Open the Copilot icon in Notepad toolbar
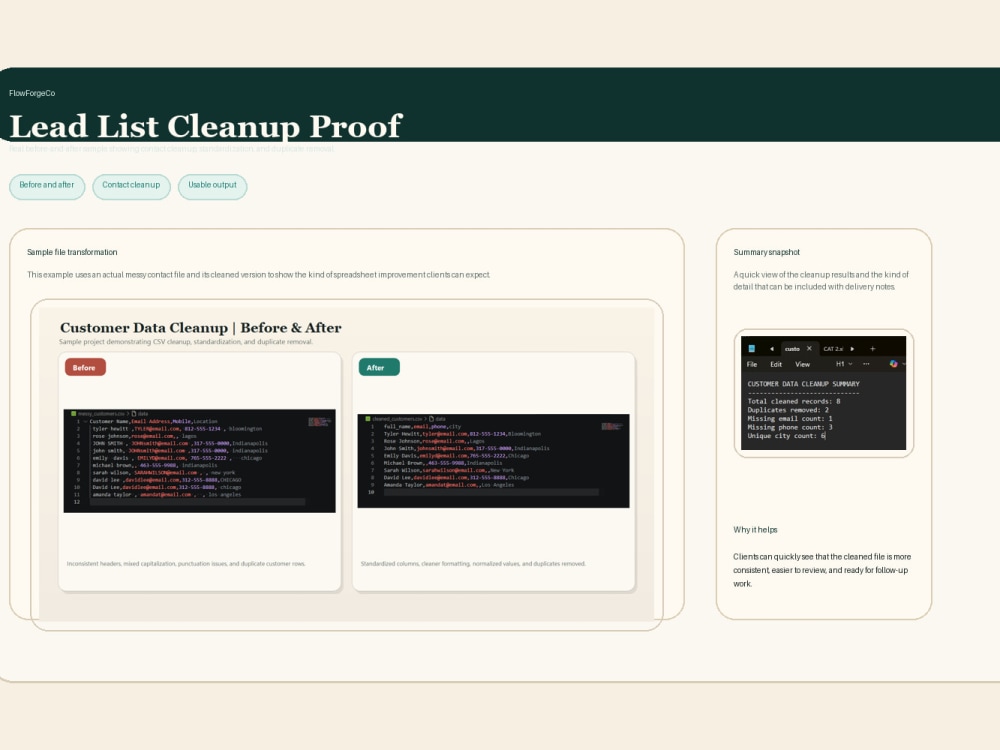Viewport: 1000px width, 750px height. [893, 364]
